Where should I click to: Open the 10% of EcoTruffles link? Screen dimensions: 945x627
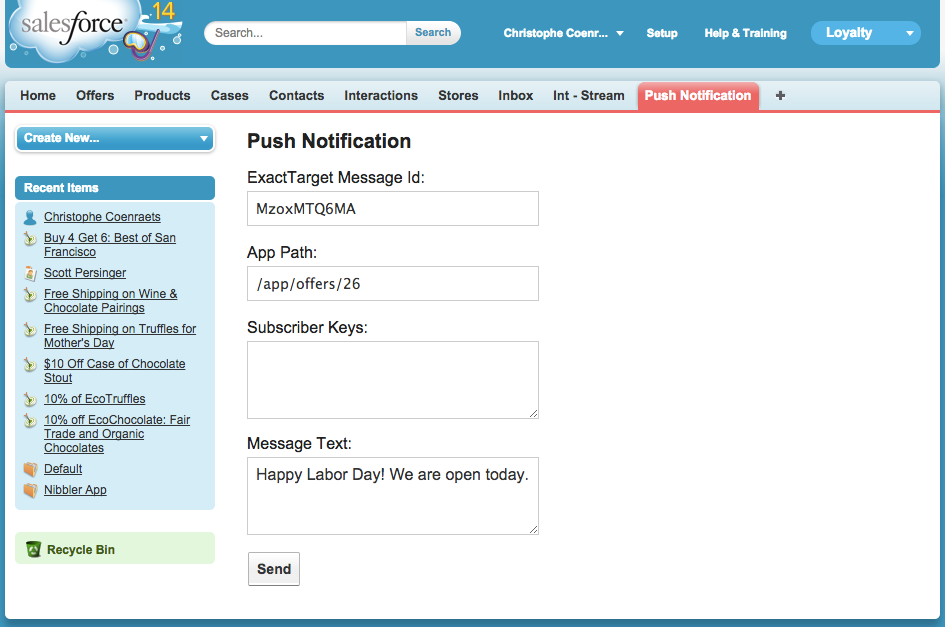[x=95, y=399]
